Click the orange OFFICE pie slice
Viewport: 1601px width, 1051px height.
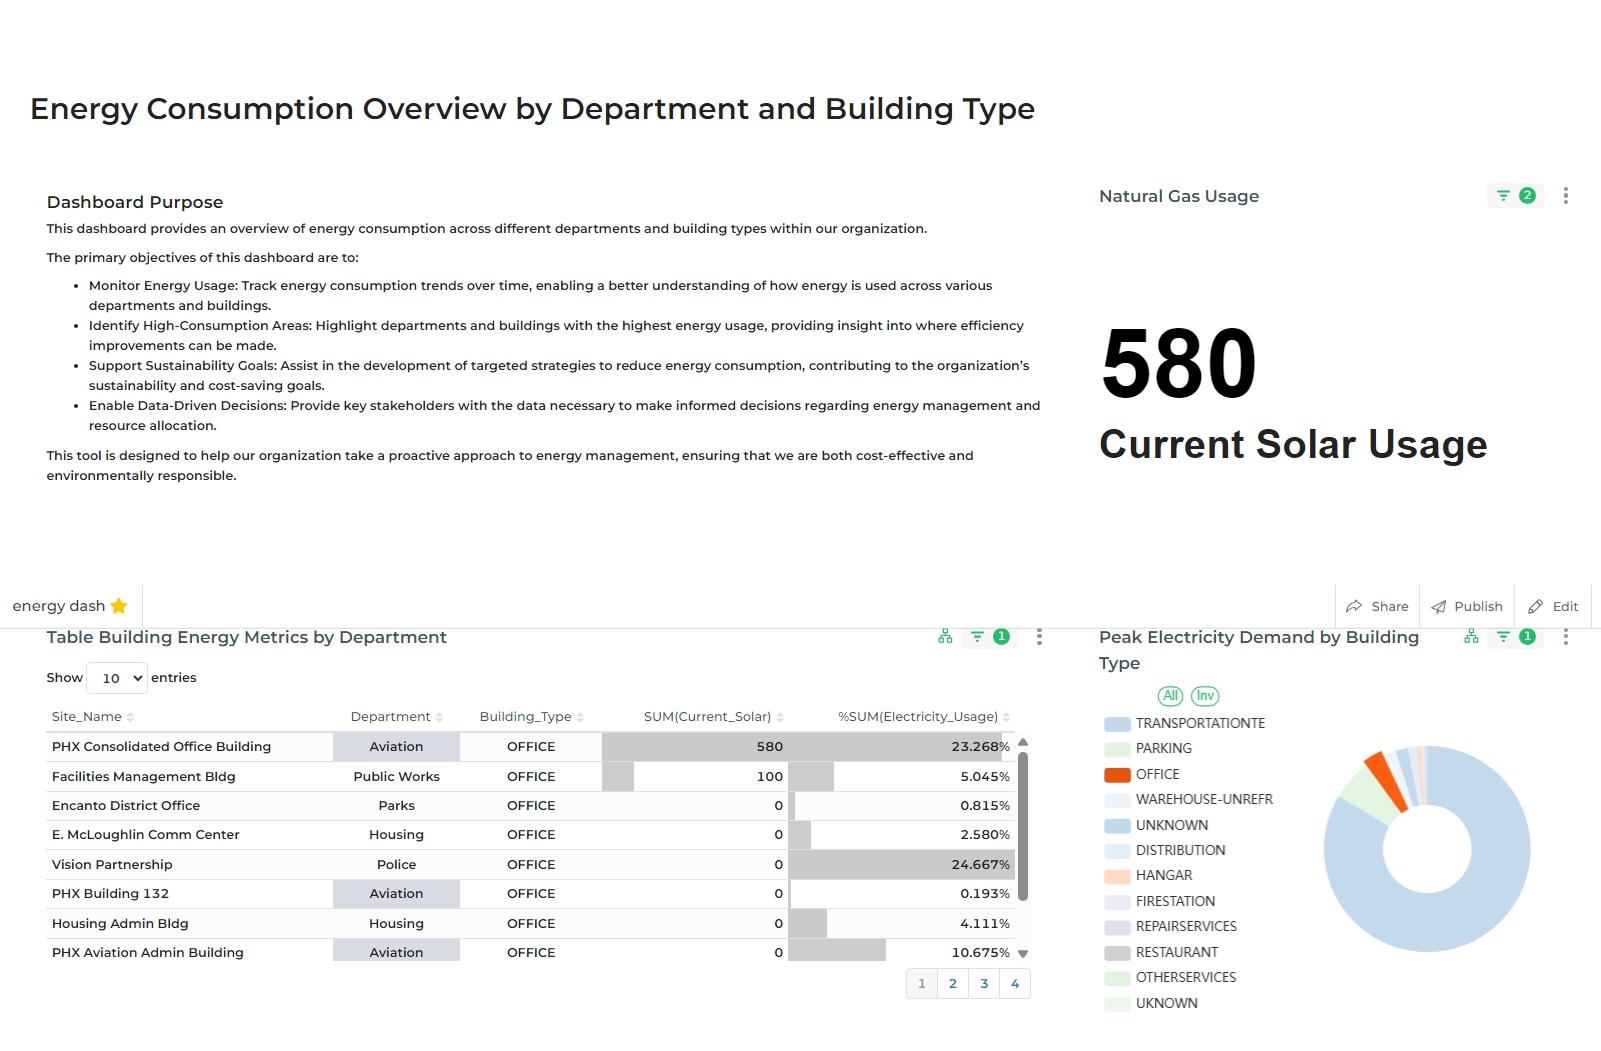1387,781
